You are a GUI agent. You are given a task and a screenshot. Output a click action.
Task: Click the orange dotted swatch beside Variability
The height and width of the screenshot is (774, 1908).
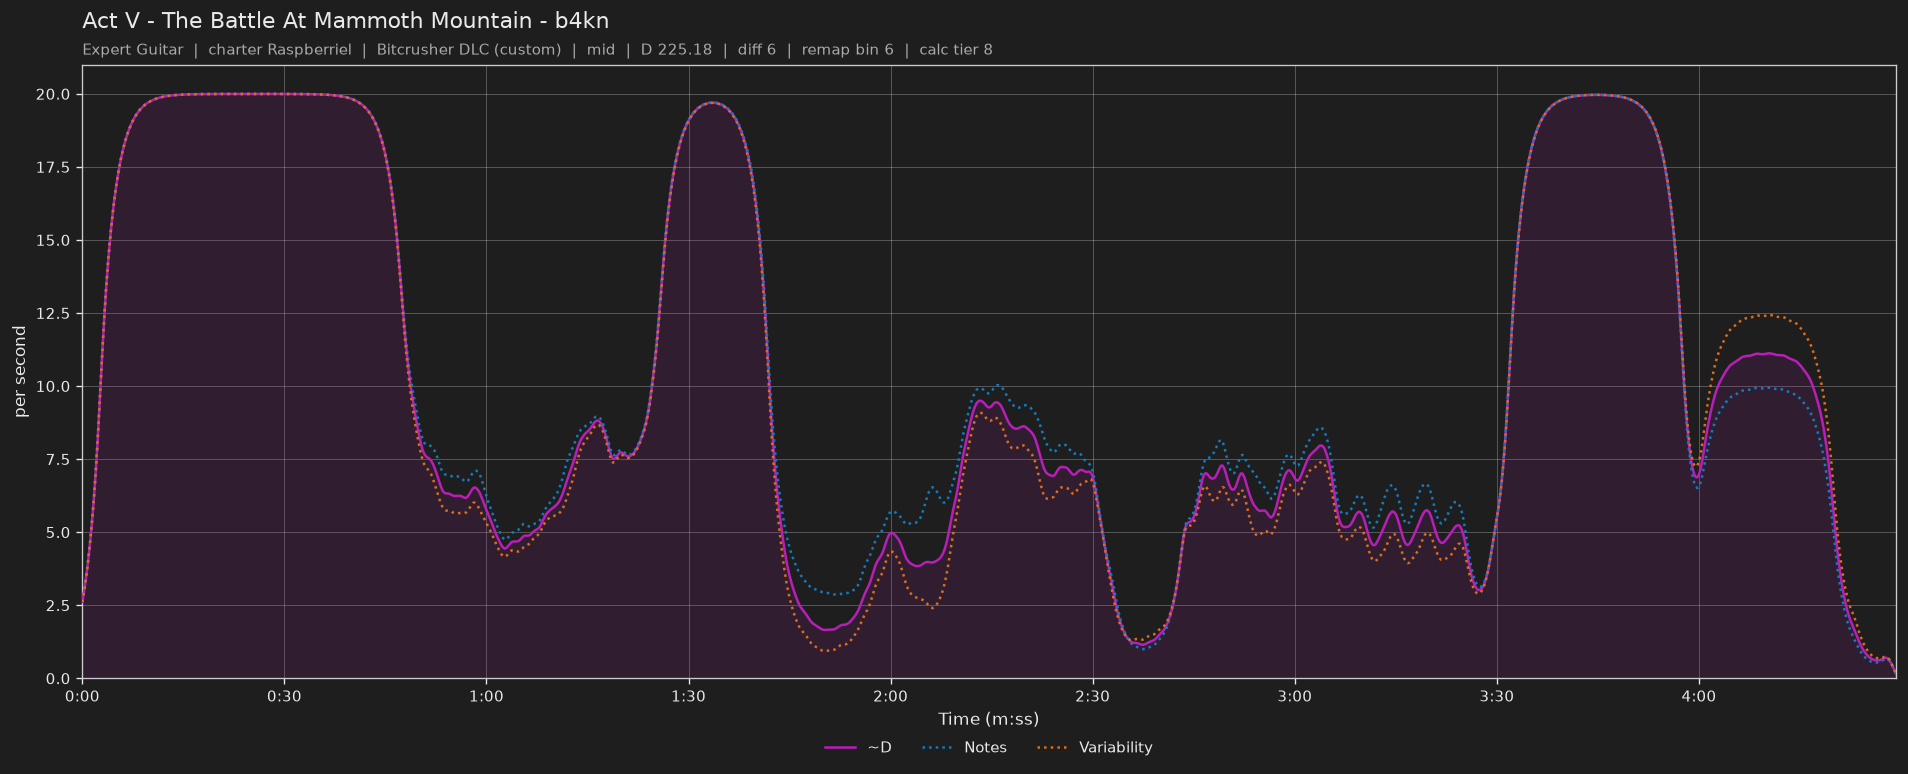[1052, 747]
